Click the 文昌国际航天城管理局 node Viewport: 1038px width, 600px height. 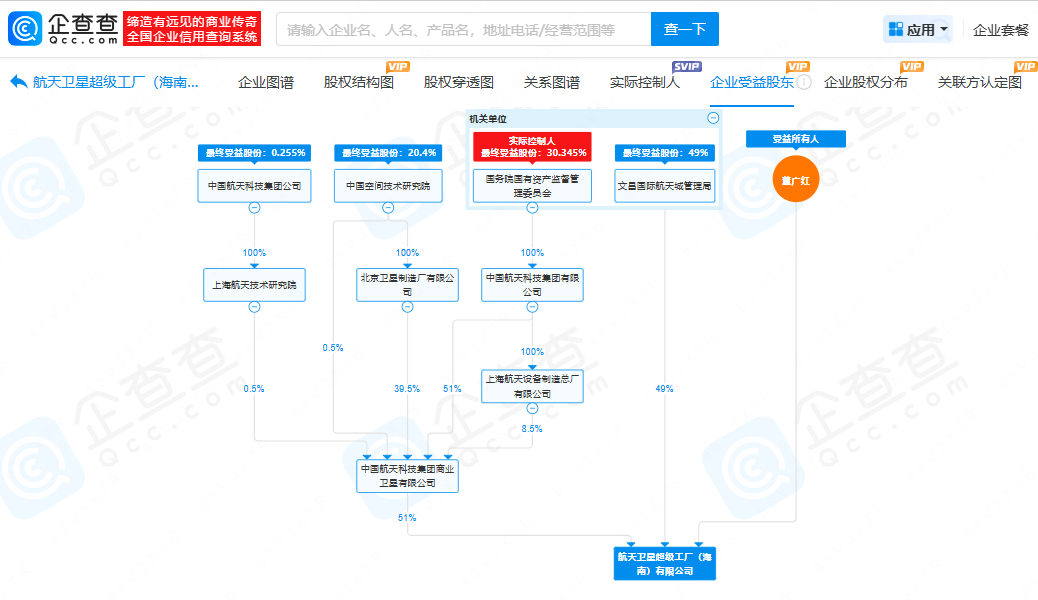point(665,186)
